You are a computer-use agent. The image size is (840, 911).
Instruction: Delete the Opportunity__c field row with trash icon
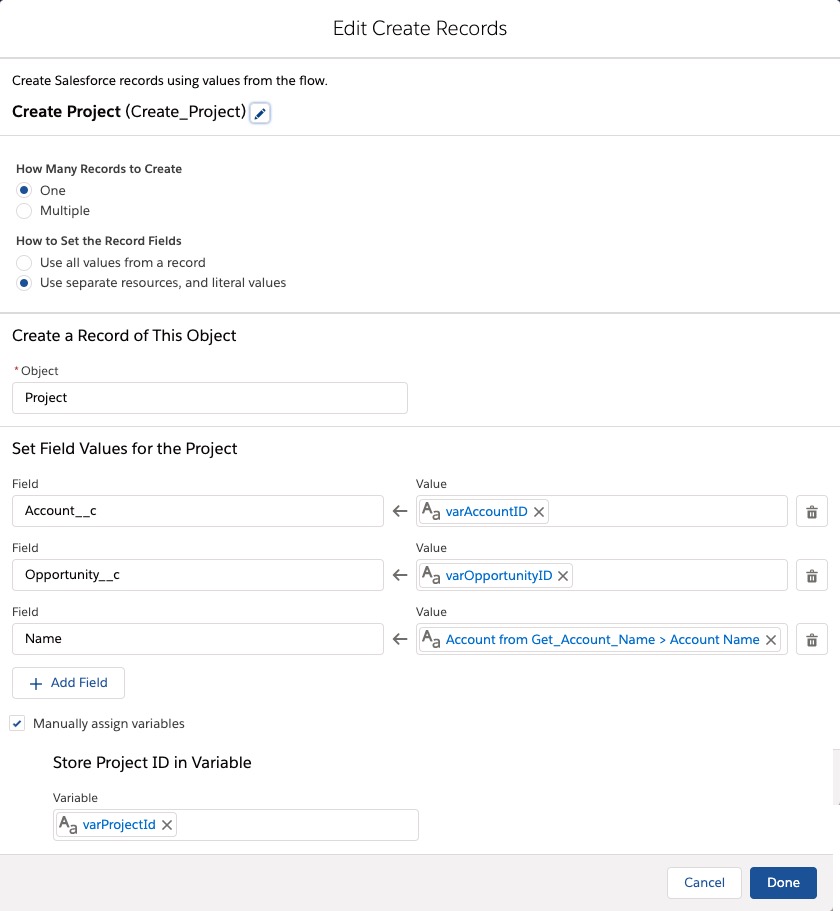click(812, 575)
